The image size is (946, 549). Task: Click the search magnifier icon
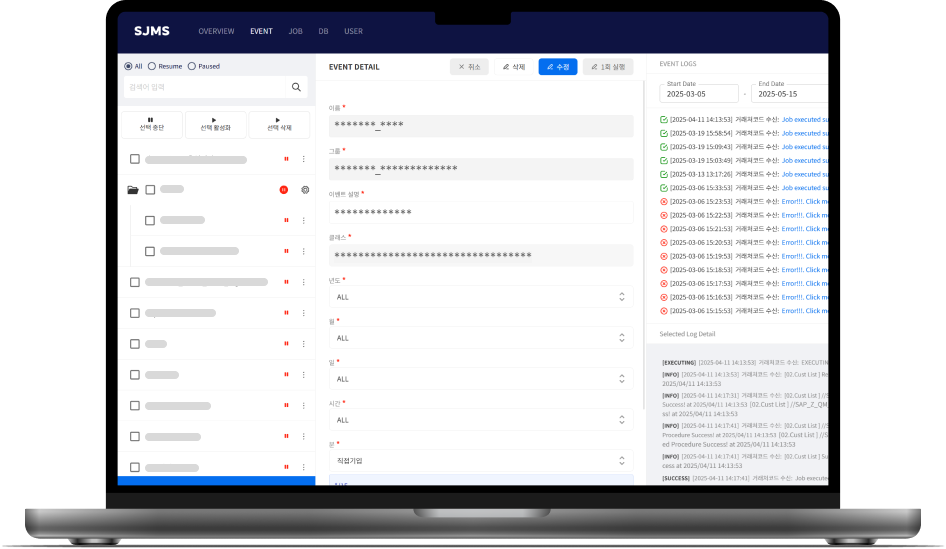click(x=296, y=88)
